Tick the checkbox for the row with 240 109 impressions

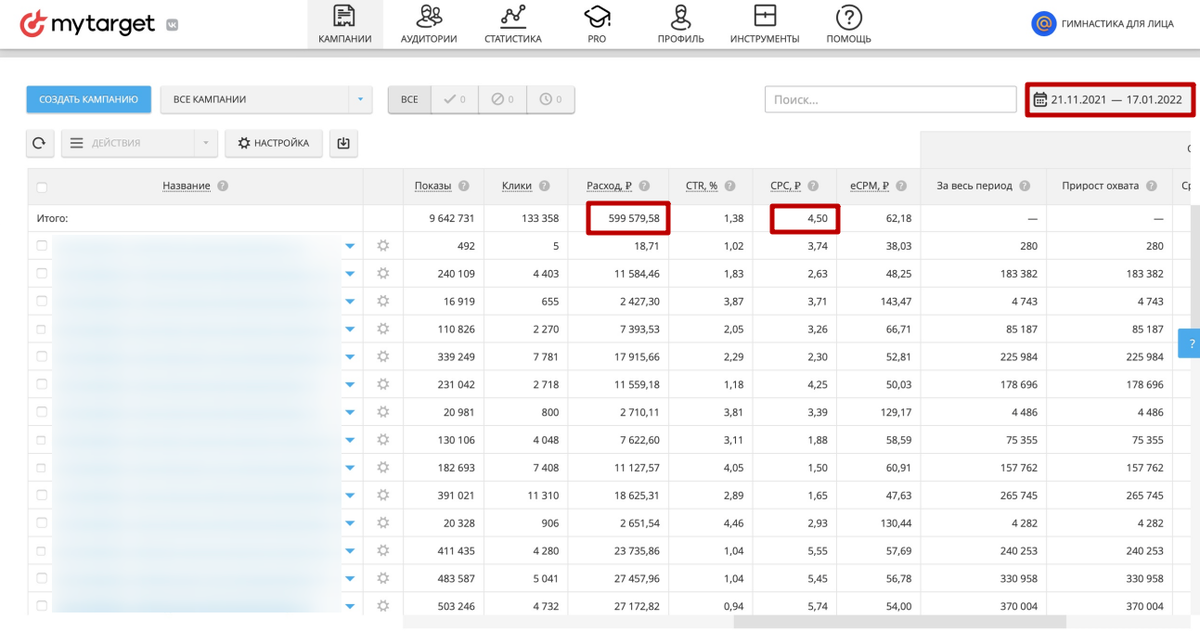[41, 273]
